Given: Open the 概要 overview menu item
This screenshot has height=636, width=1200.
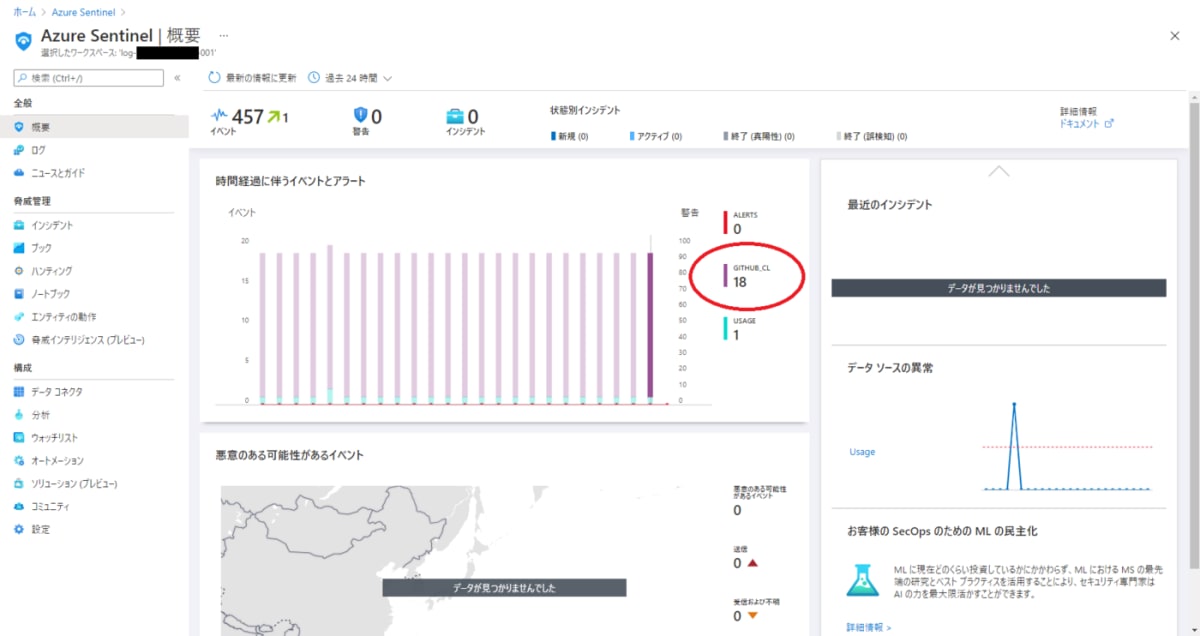Looking at the screenshot, I should [93, 127].
